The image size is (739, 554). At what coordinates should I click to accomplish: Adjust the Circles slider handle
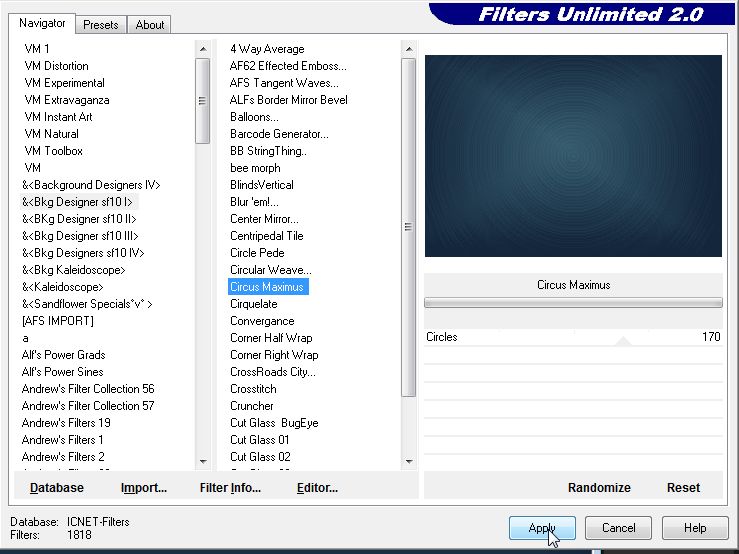623,341
